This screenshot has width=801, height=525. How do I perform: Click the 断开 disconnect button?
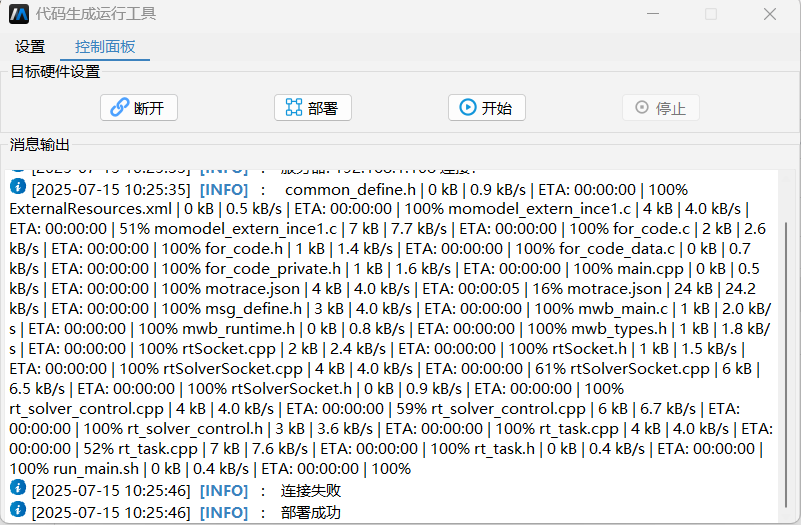tap(139, 108)
